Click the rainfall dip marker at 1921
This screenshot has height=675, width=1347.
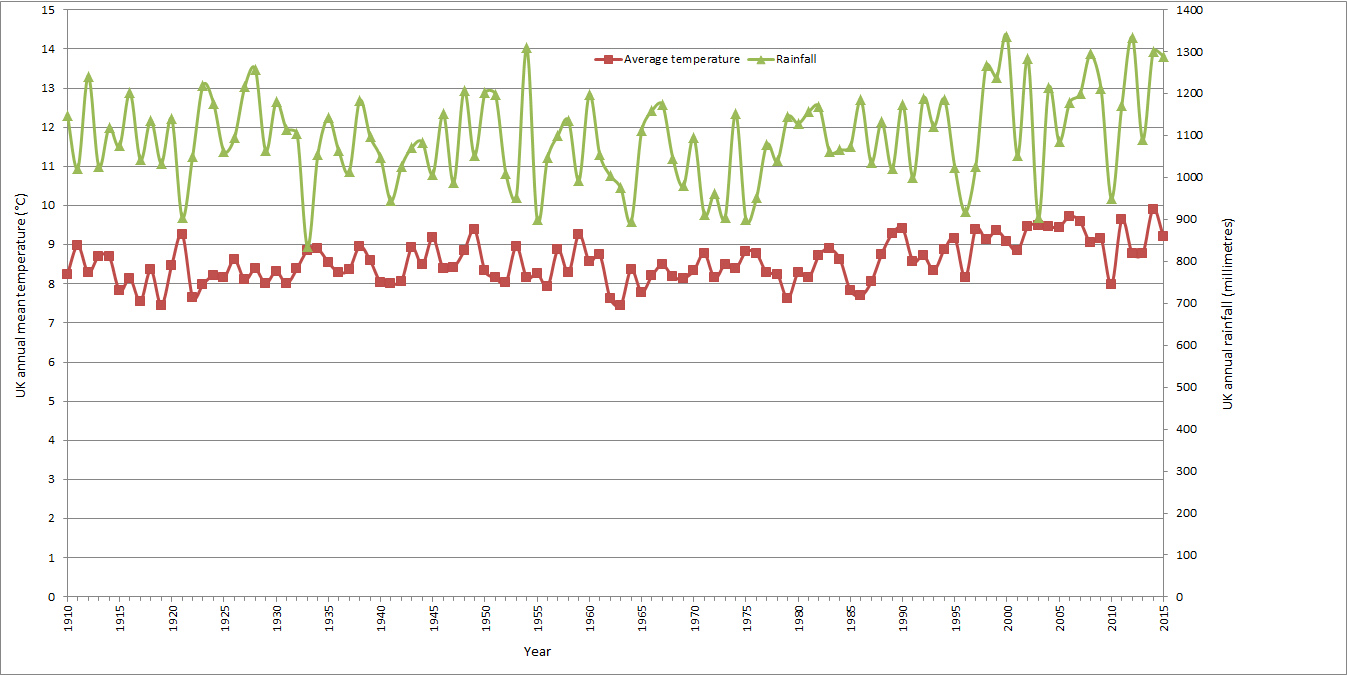[x=182, y=218]
